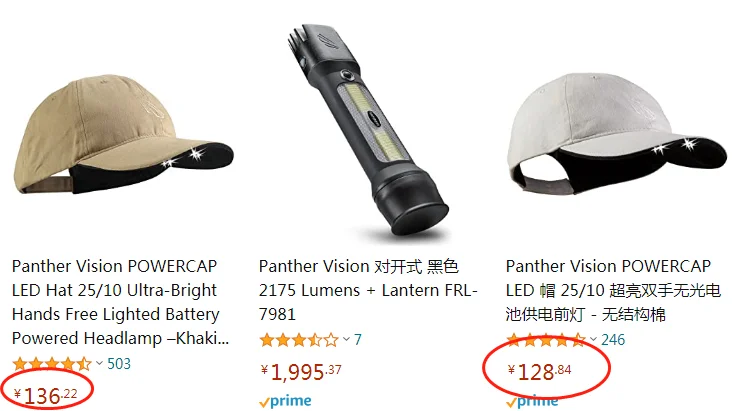This screenshot has width=751, height=411.
Task: Open the 246 reviews count link
Action: coord(613,340)
